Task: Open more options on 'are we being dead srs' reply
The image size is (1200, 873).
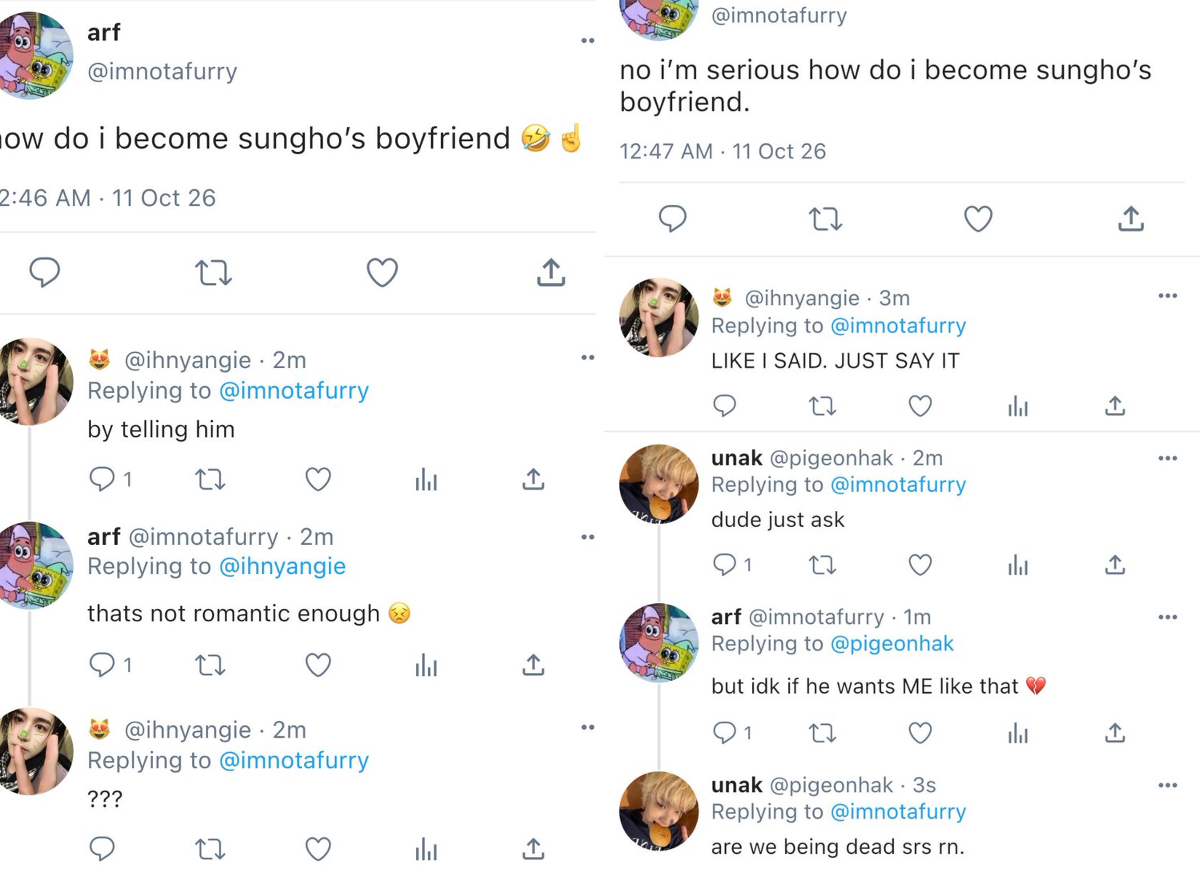Action: 1167,785
